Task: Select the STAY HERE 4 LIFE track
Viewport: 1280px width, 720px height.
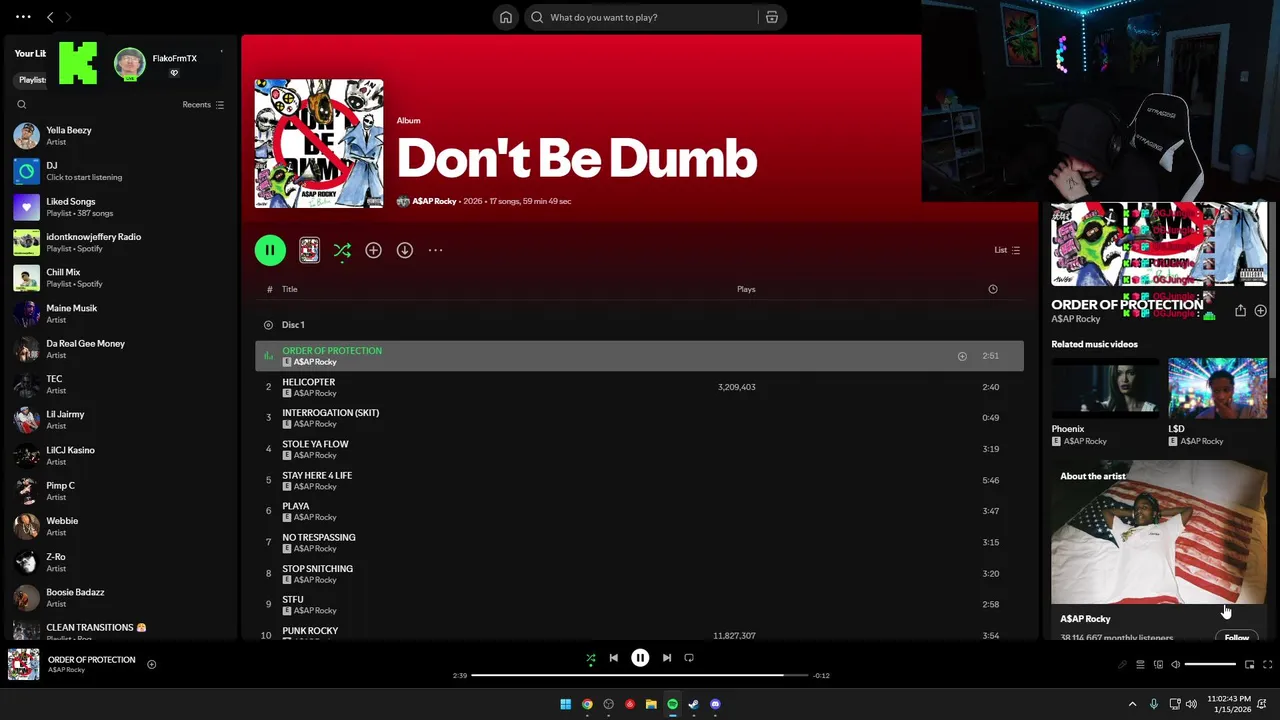Action: click(x=639, y=480)
